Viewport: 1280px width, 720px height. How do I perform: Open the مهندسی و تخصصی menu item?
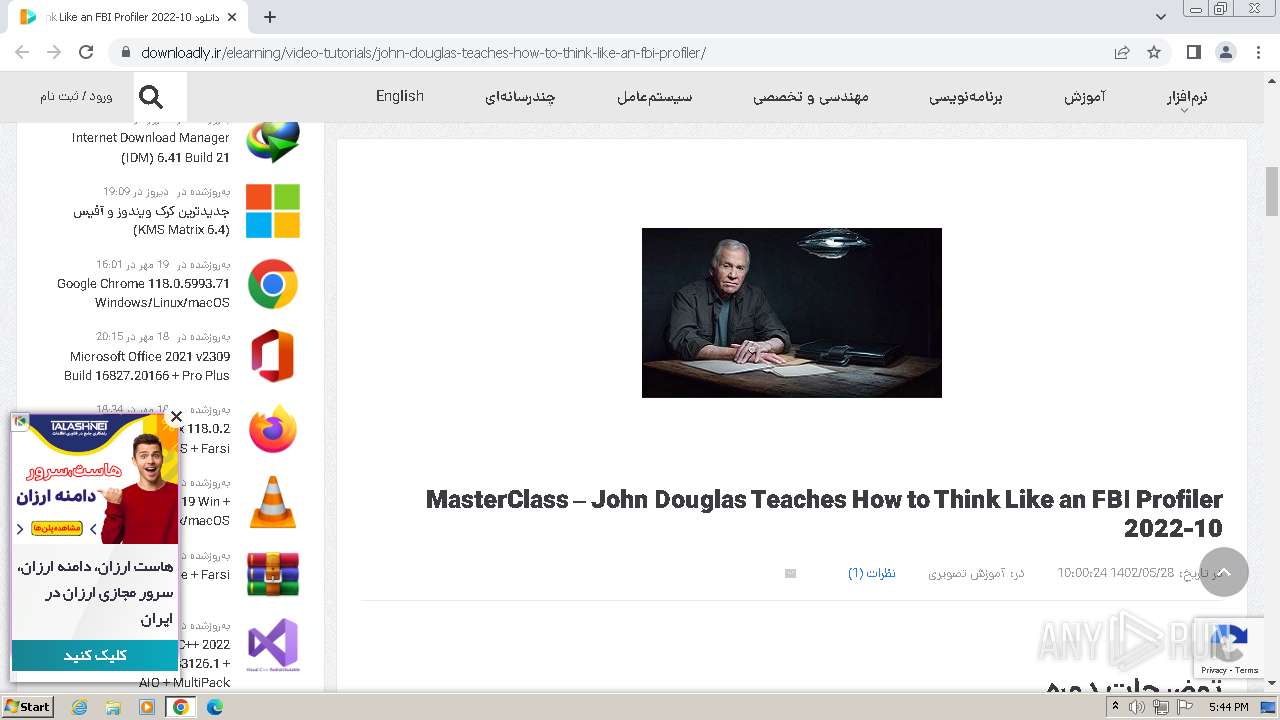pyautogui.click(x=811, y=97)
